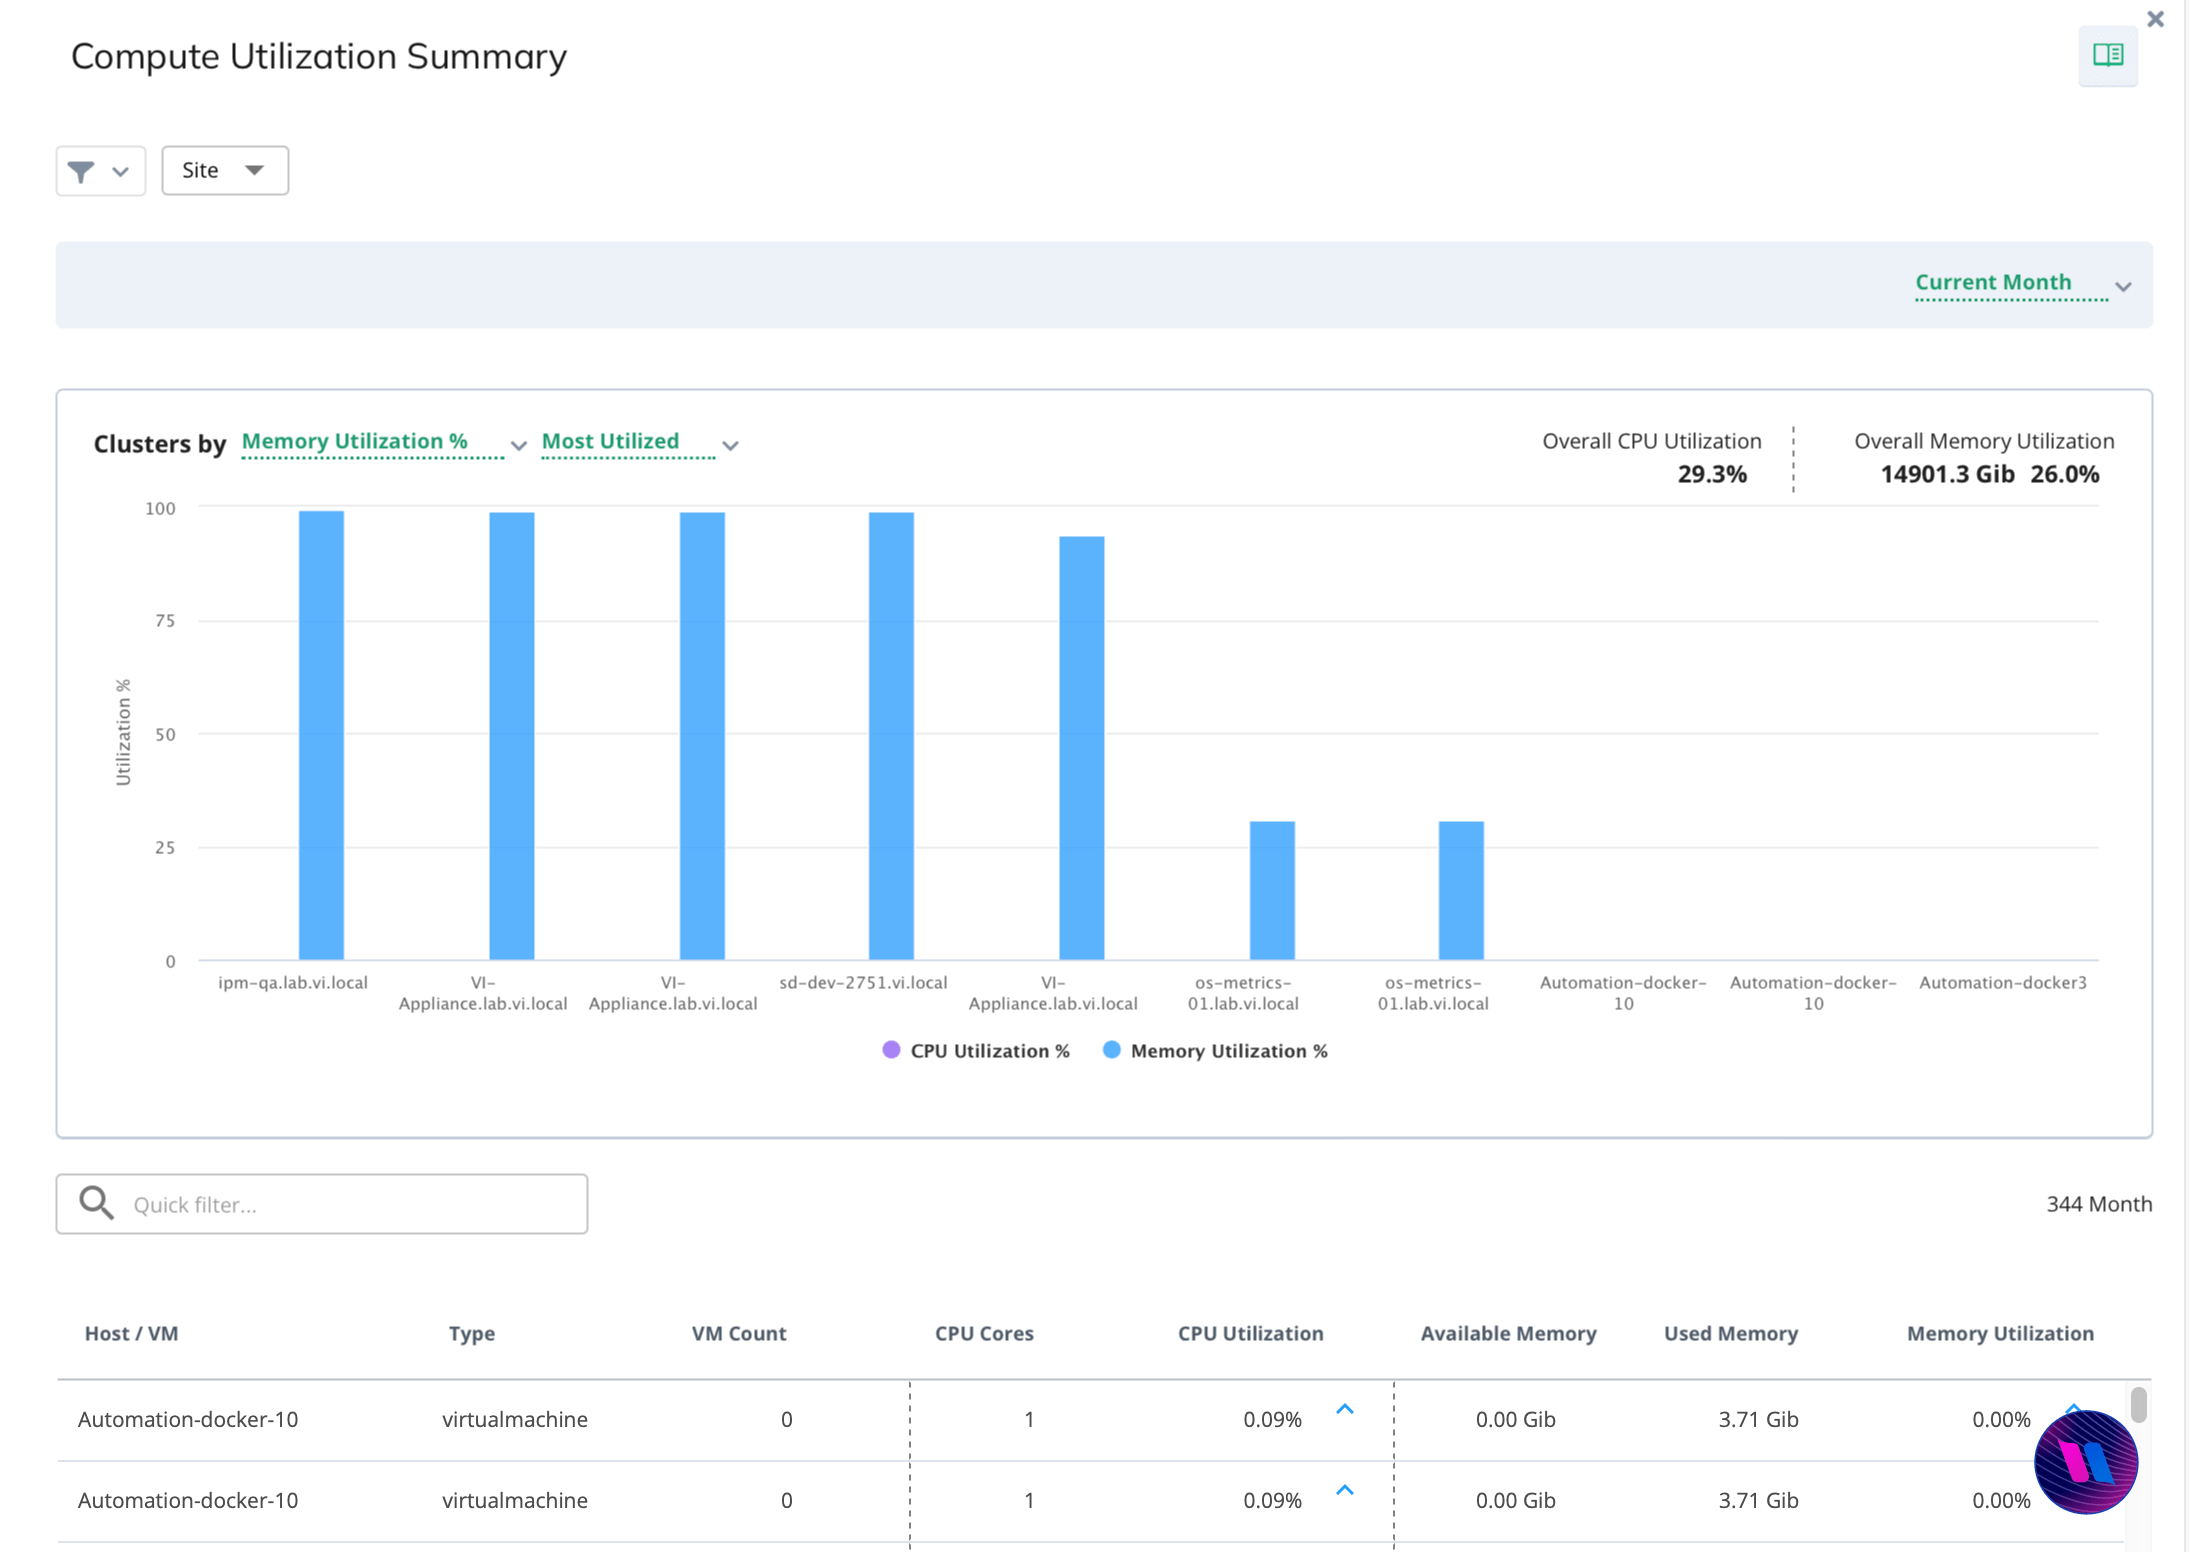Click the search magnifier icon
Viewport: 2190px width, 1552px height.
pos(97,1203)
